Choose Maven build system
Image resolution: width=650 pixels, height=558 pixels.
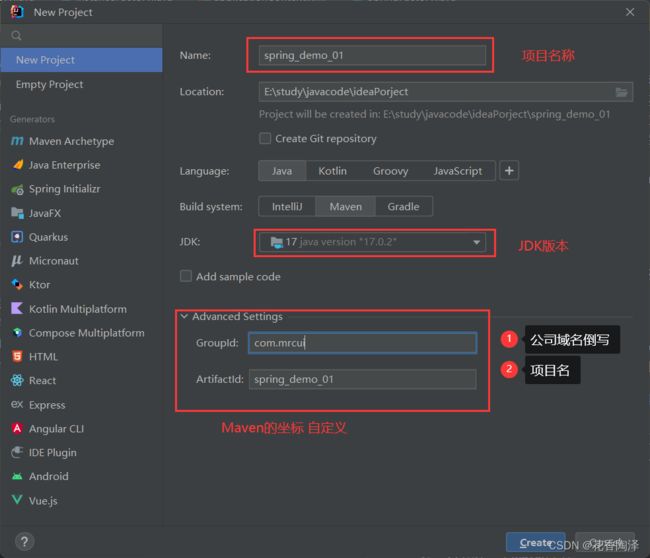click(346, 206)
